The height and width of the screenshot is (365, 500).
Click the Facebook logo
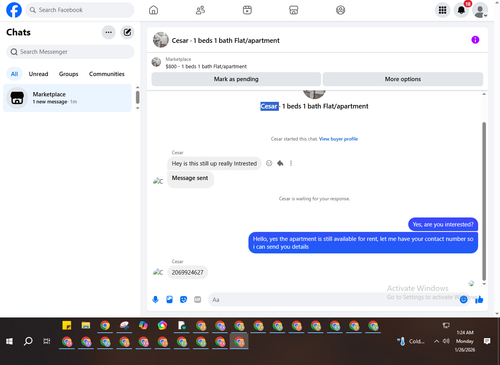click(14, 10)
